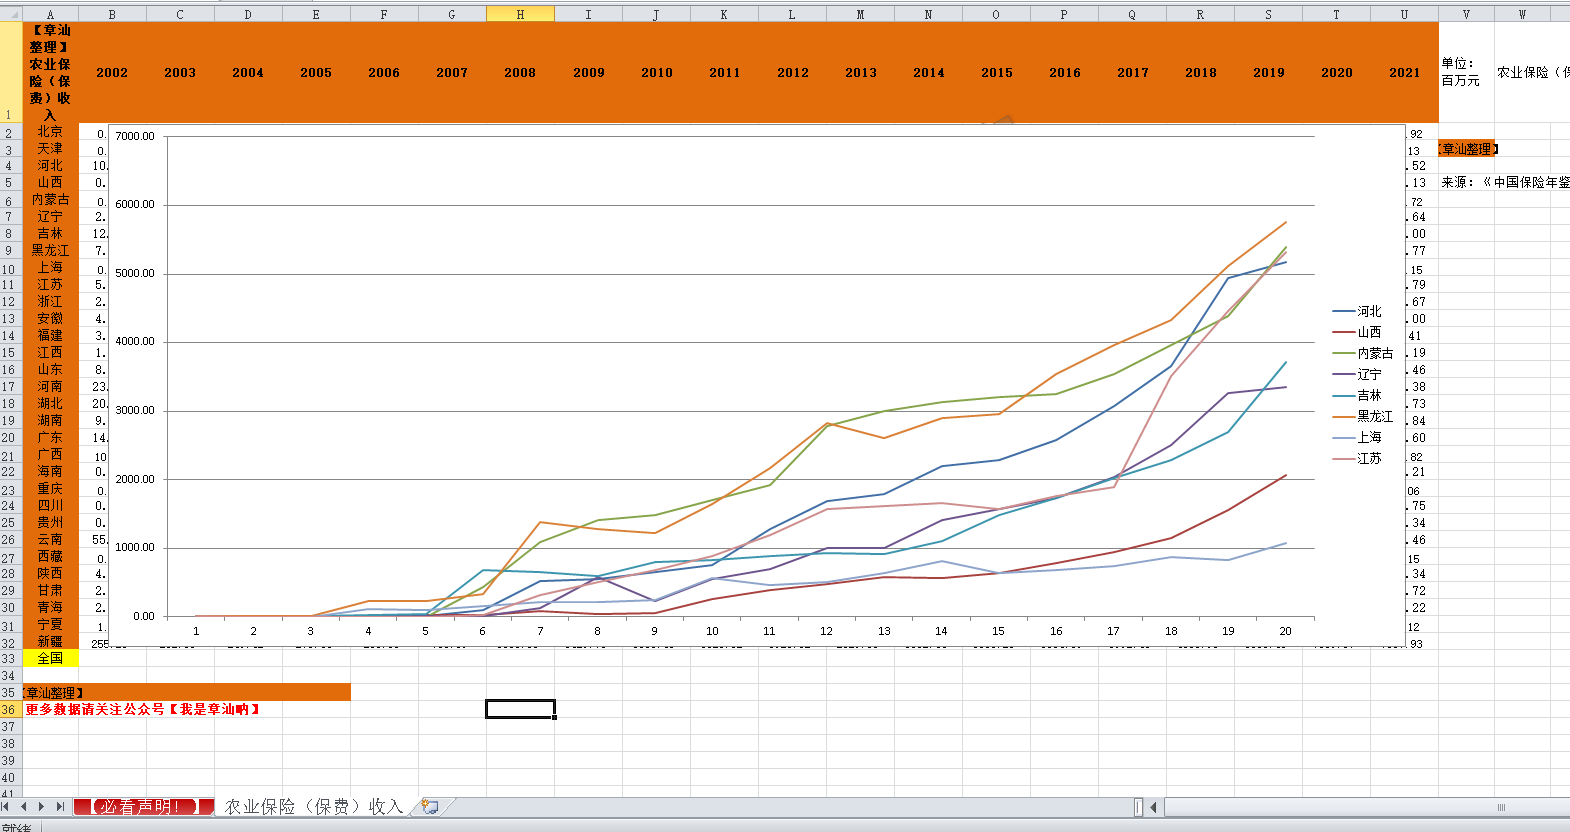Click the 2019 year header cell
The width and height of the screenshot is (1570, 832).
point(1268,73)
